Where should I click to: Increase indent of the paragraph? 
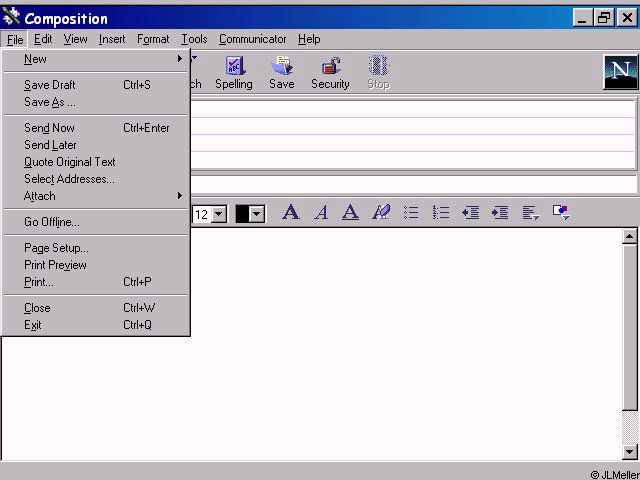tap(500, 213)
